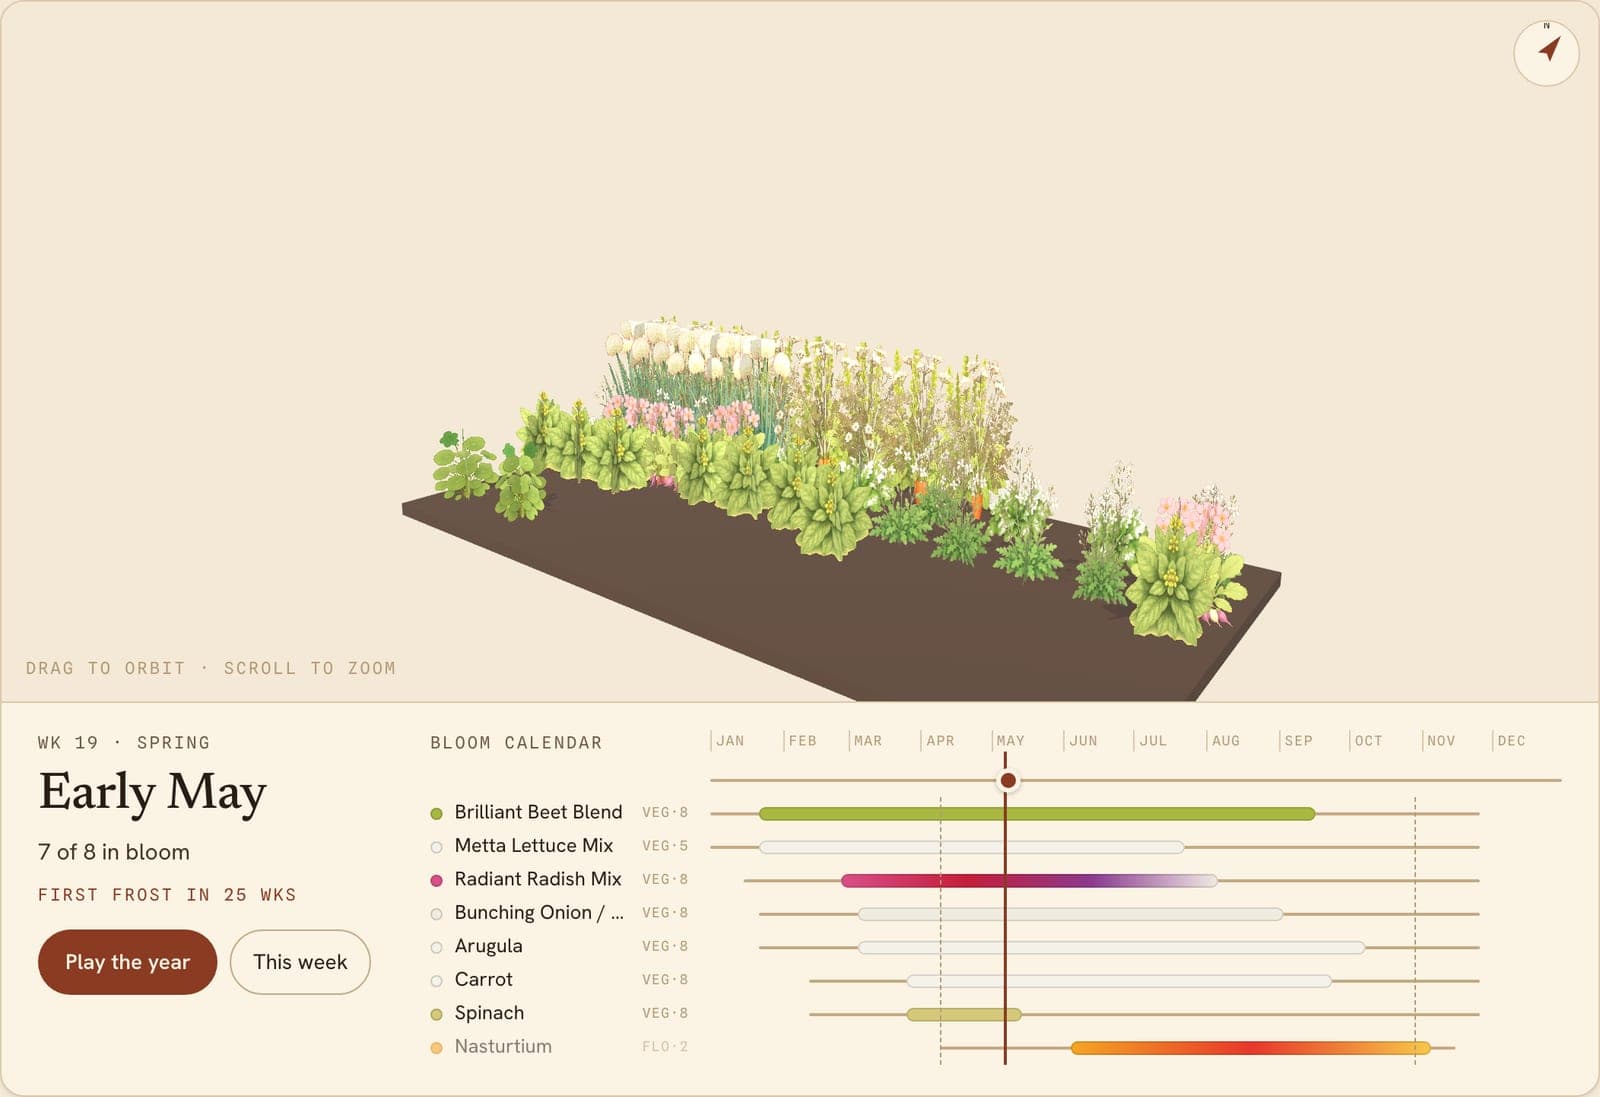Click the SEP month label

point(1298,741)
